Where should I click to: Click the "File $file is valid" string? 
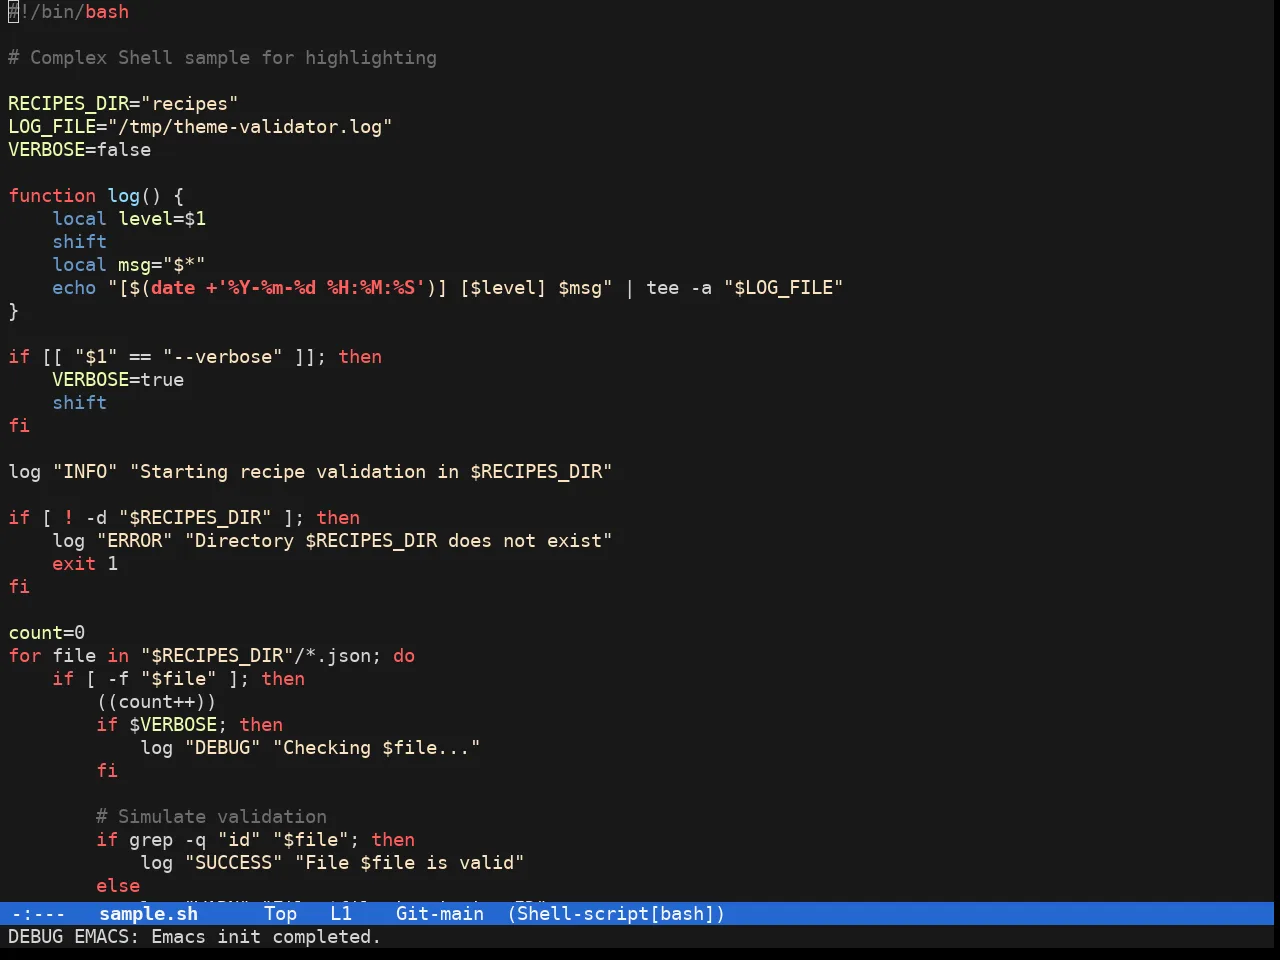(x=410, y=863)
